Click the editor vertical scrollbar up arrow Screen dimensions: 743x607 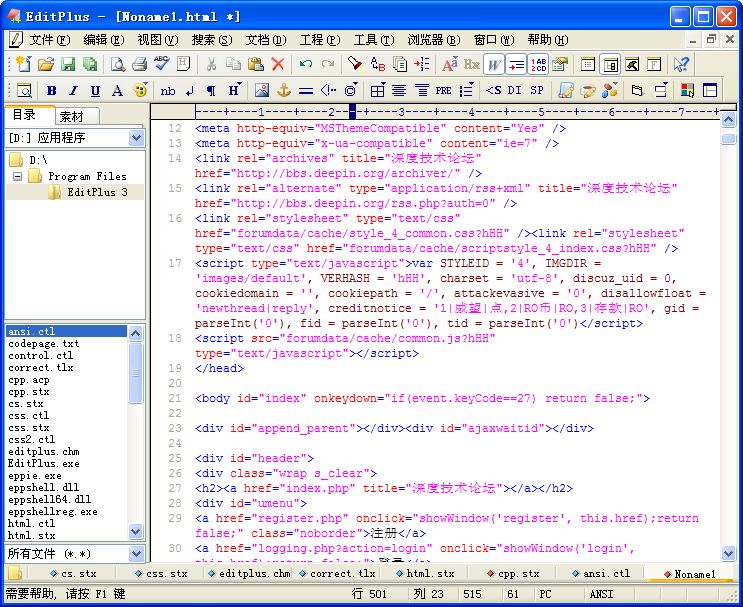tap(728, 119)
